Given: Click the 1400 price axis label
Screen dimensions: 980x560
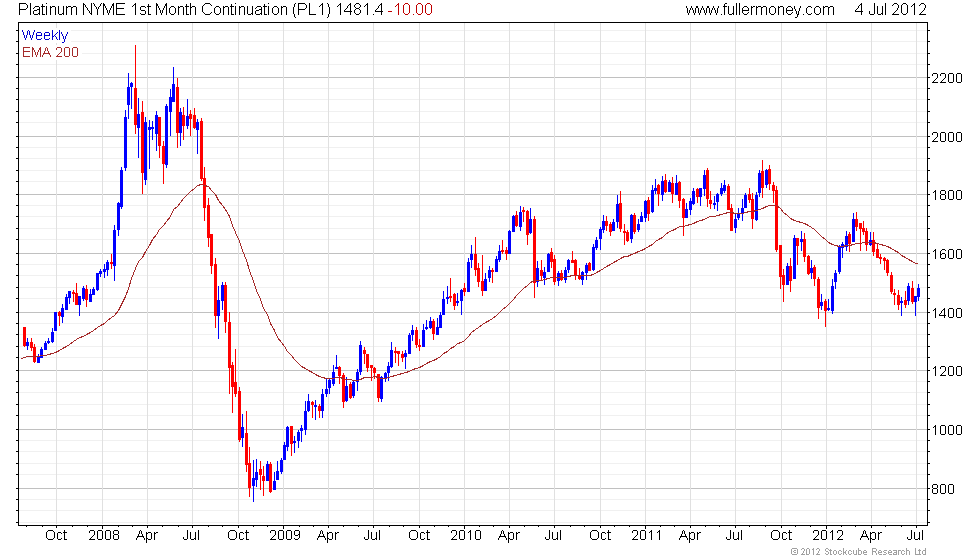Looking at the screenshot, I should click(x=946, y=313).
